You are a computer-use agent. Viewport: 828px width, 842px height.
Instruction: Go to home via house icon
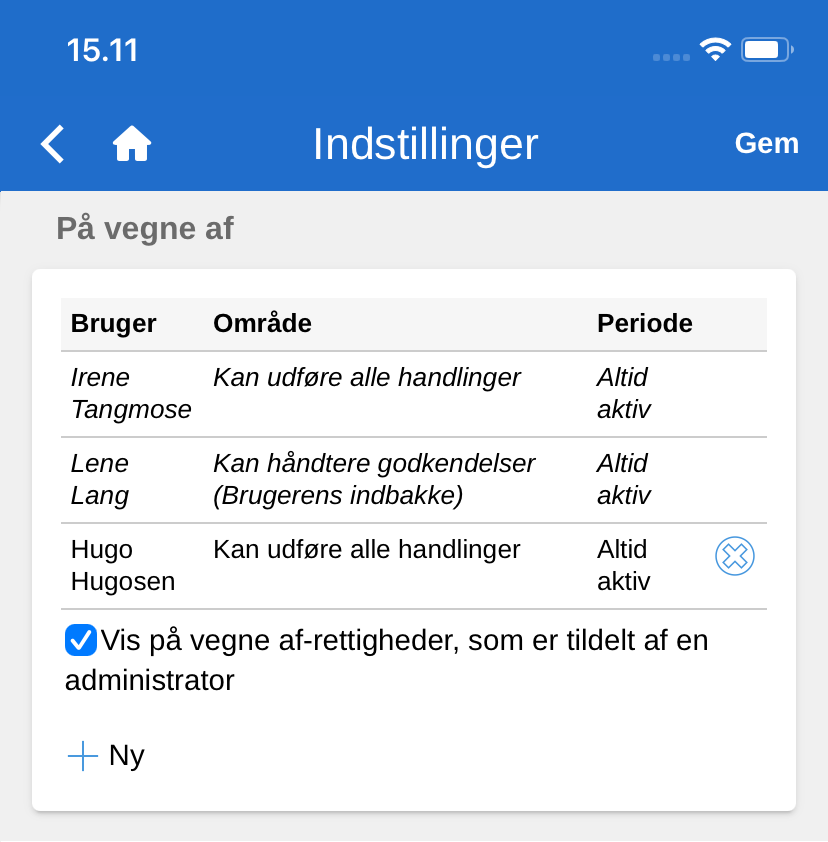pos(132,144)
